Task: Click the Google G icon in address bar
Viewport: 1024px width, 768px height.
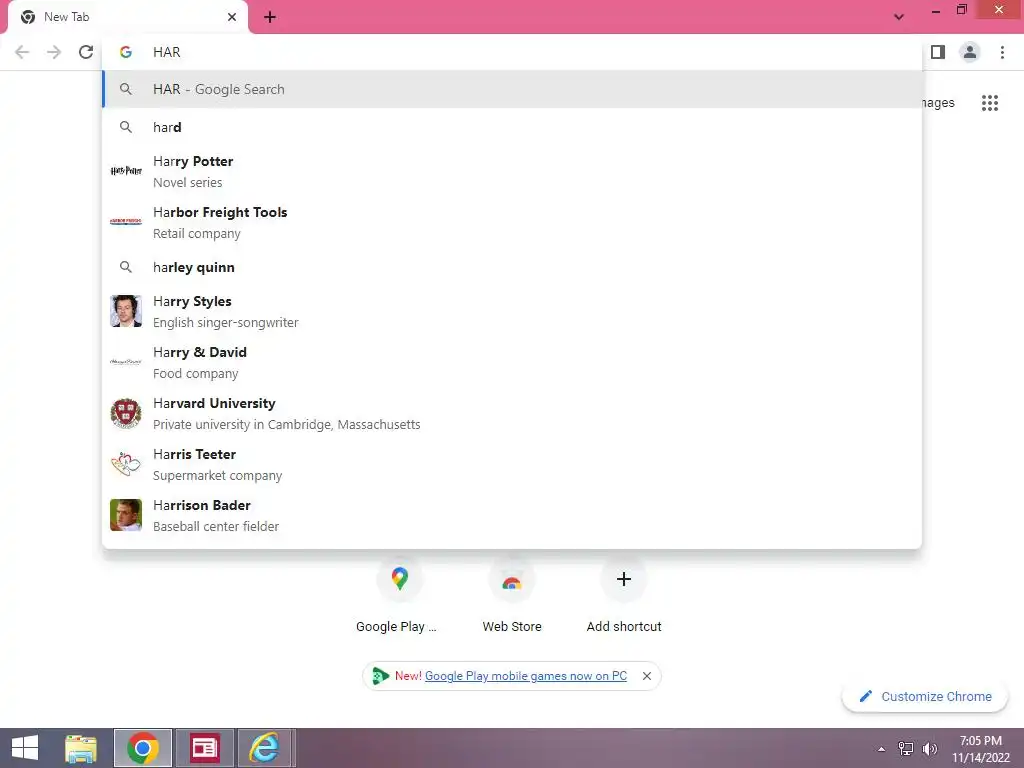Action: click(x=126, y=52)
